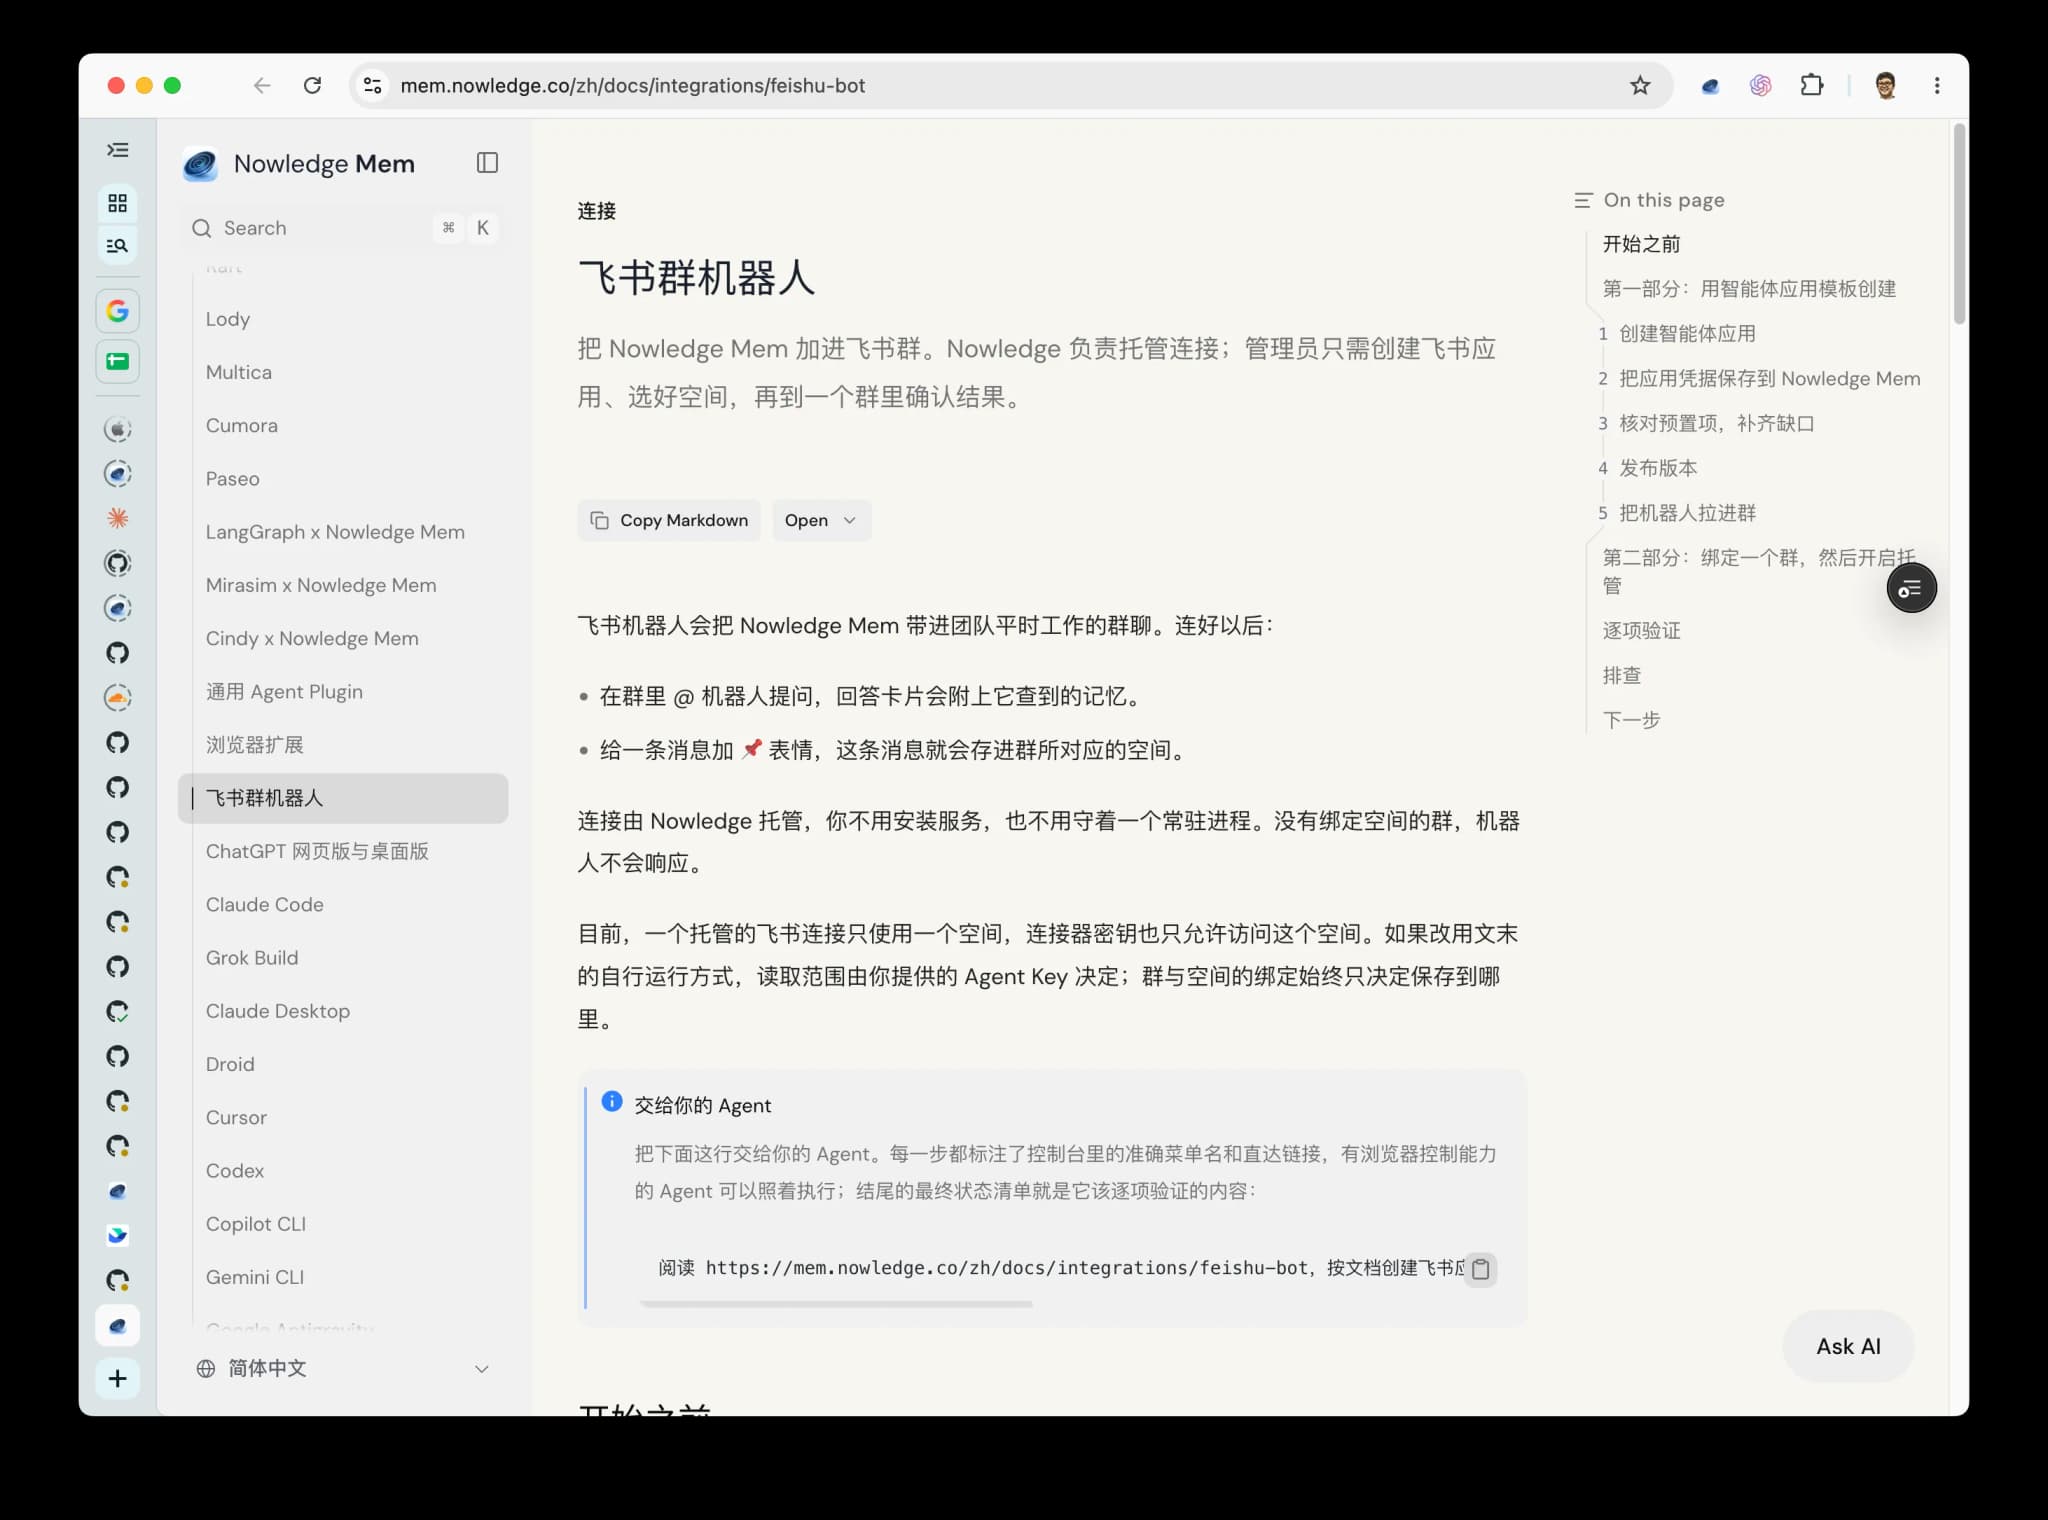Switch to the Google pinned tab
The height and width of the screenshot is (1520, 2048).
coord(118,311)
